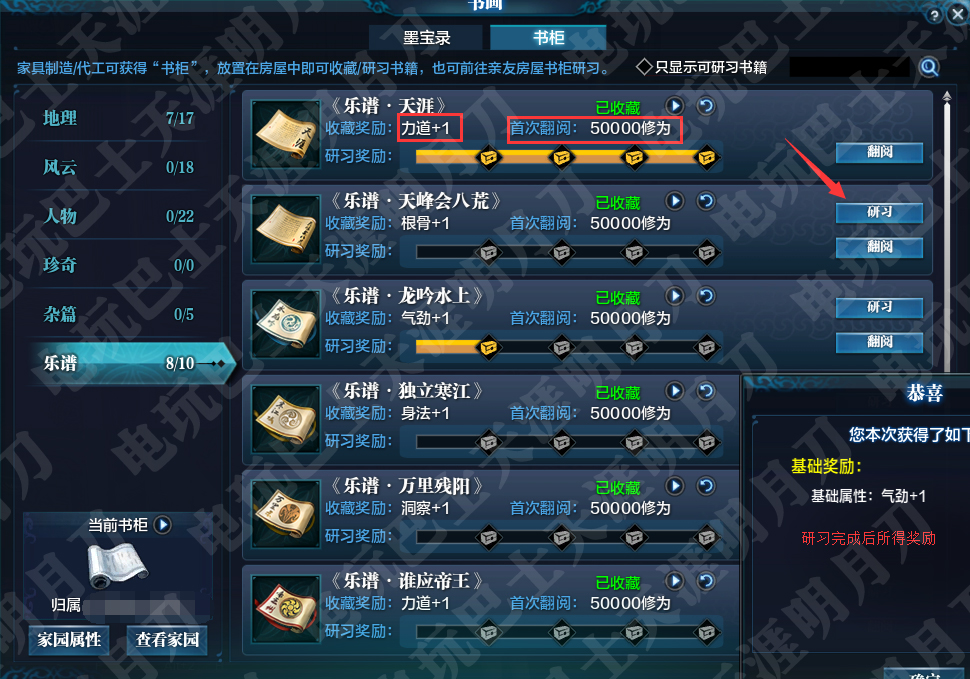This screenshot has height=679, width=970.
Task: Click play icon beside 乐谱·天涯
Action: pos(675,106)
